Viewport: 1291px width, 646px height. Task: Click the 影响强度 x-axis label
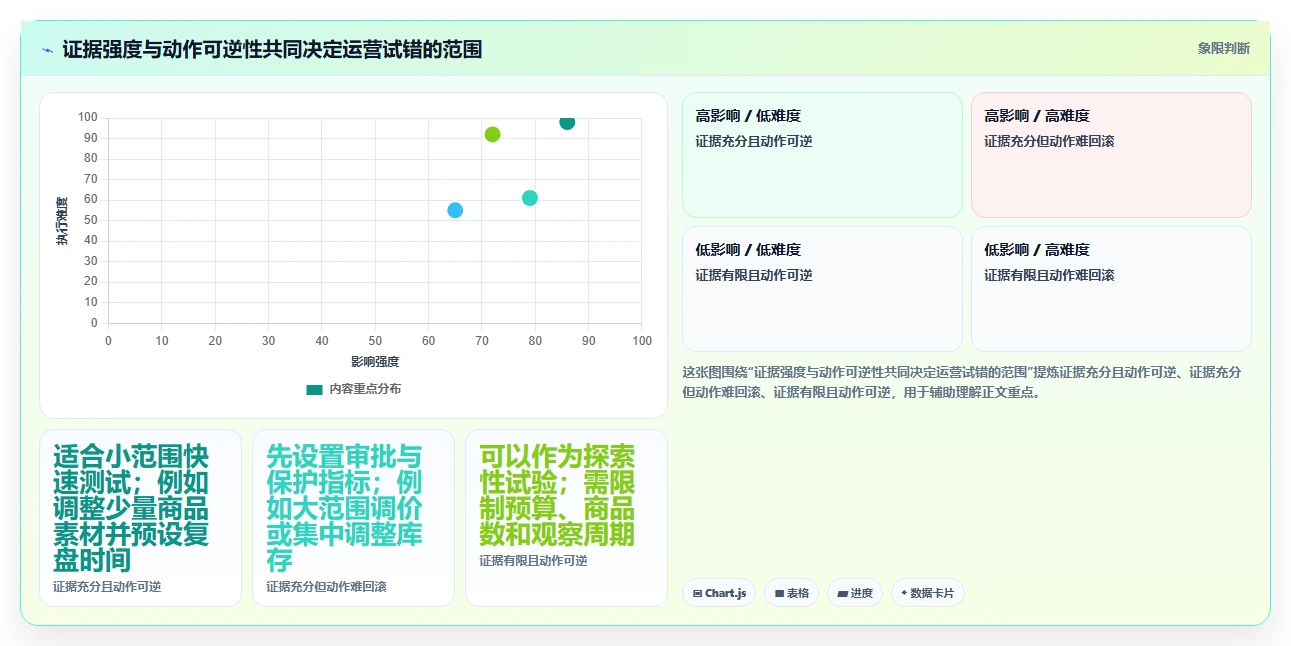coord(375,361)
